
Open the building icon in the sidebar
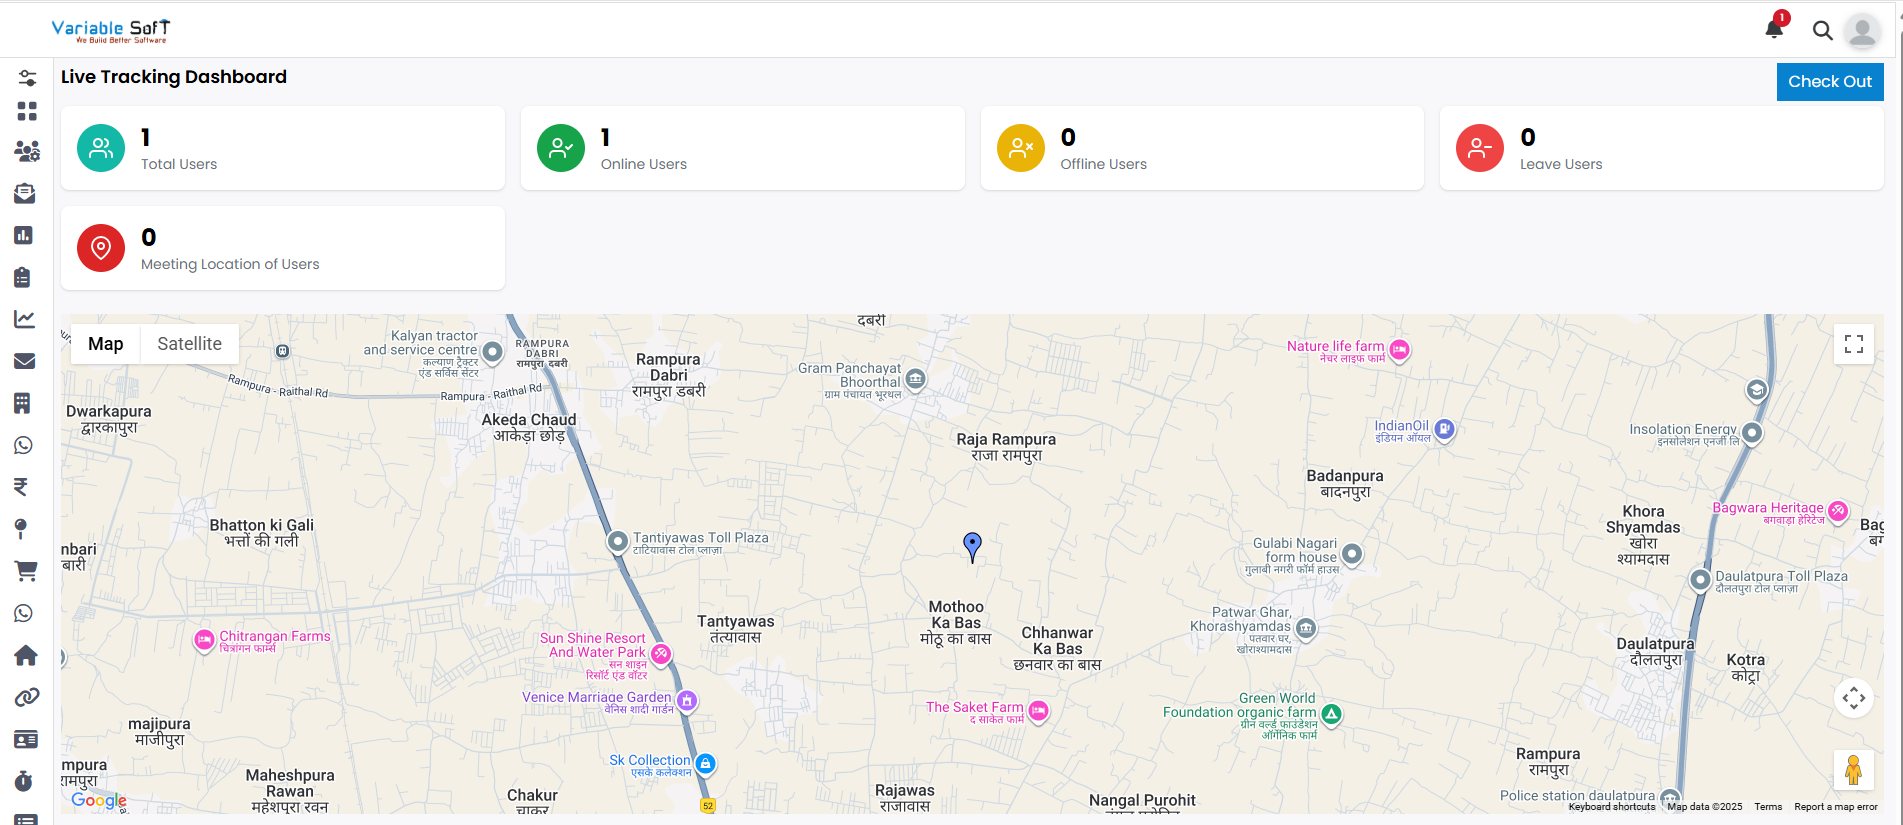pos(22,403)
